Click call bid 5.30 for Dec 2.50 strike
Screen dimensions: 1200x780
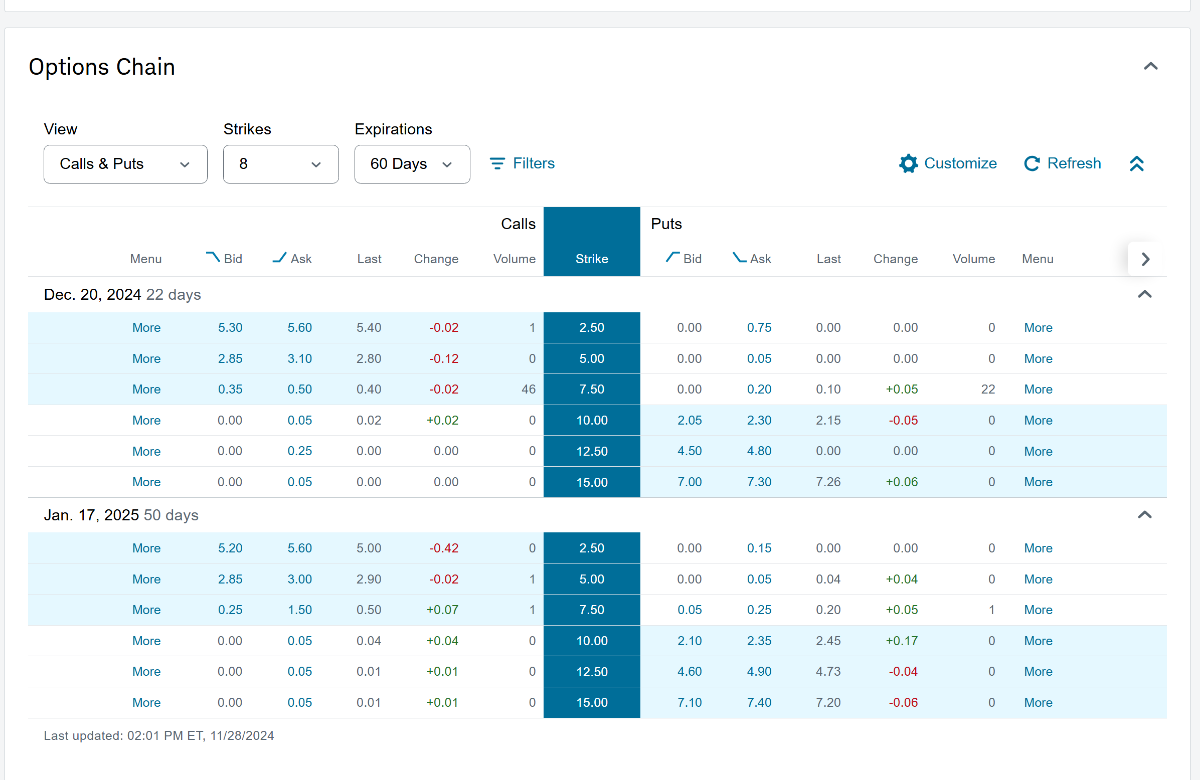click(229, 328)
